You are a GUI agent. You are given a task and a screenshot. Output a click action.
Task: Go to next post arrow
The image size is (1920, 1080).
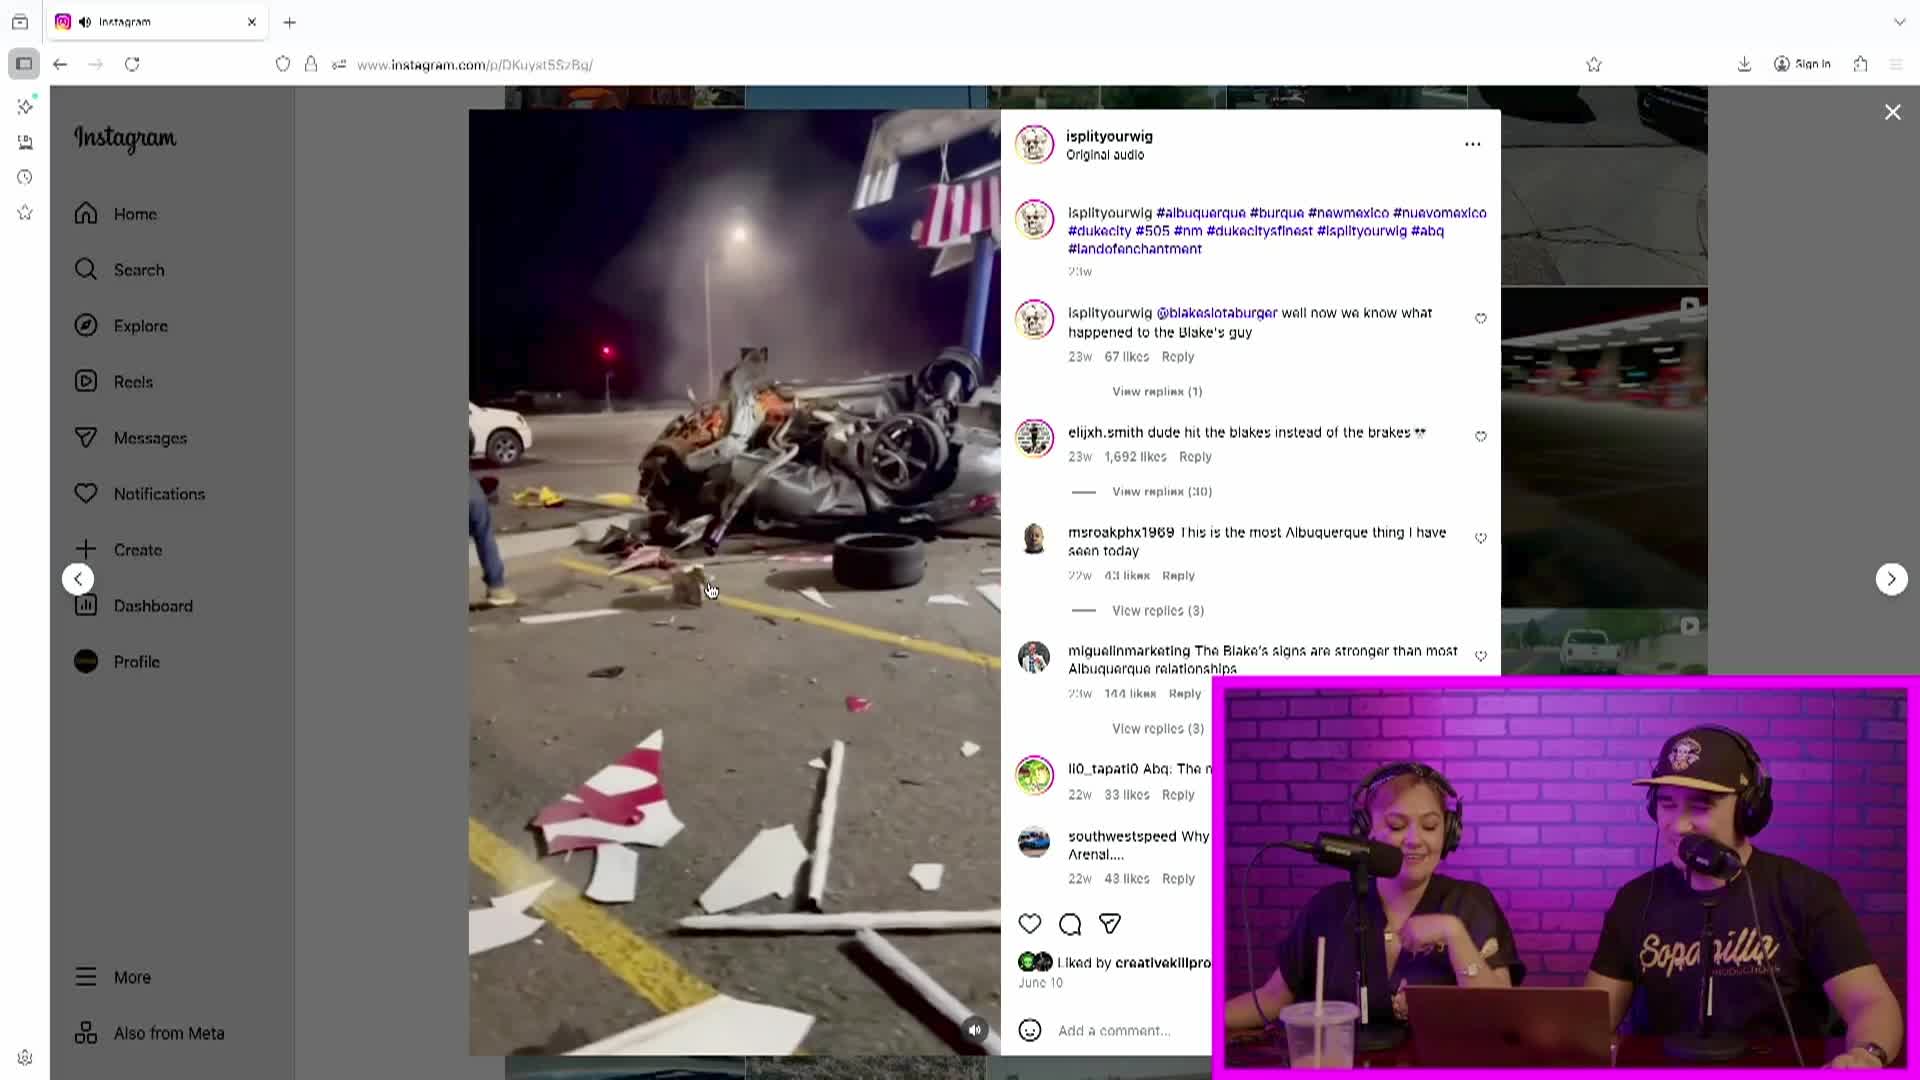[1890, 579]
